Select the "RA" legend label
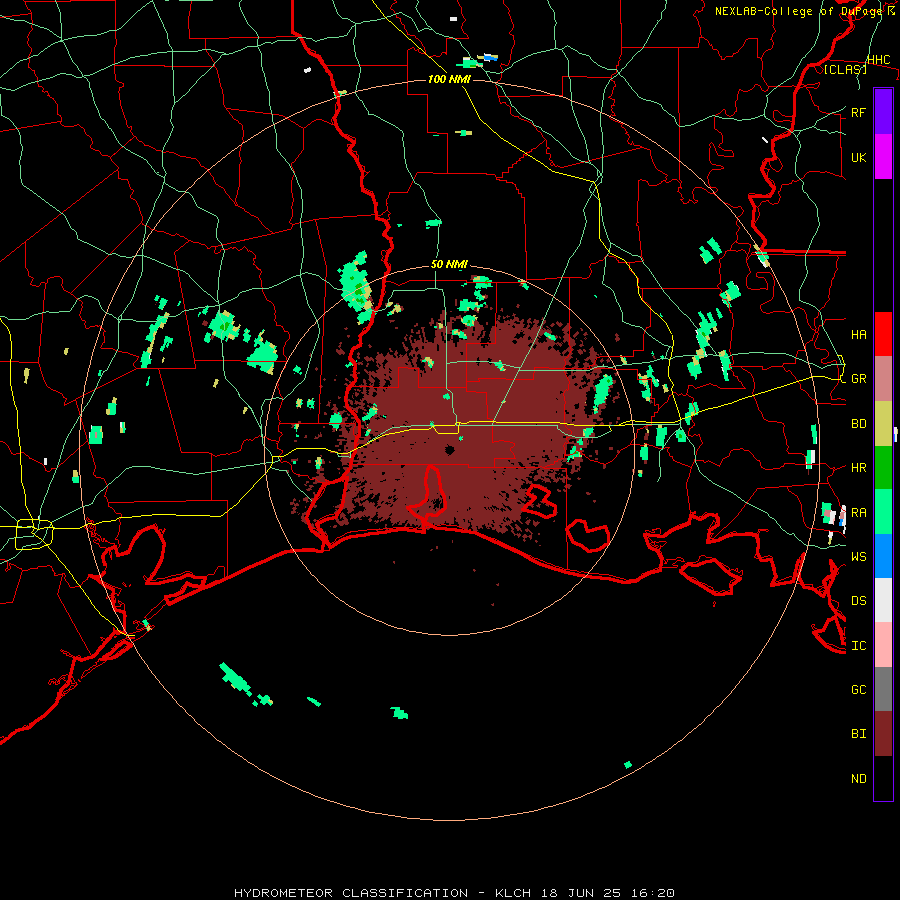Image resolution: width=900 pixels, height=900 pixels. pos(859,513)
